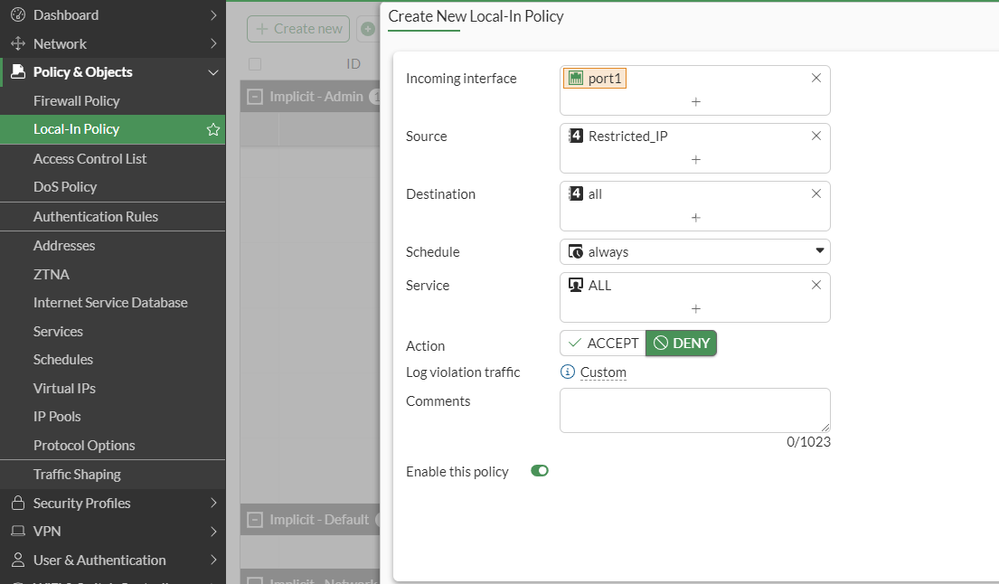Click the Create new button
The height and width of the screenshot is (584, 999).
(x=298, y=29)
